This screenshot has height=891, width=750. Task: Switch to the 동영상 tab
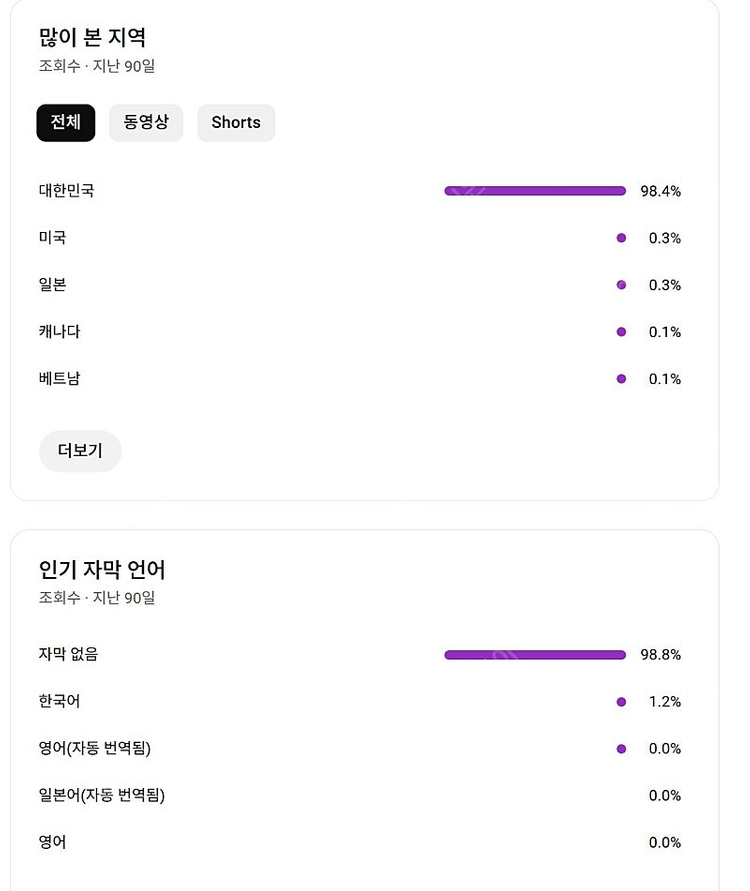pos(146,122)
